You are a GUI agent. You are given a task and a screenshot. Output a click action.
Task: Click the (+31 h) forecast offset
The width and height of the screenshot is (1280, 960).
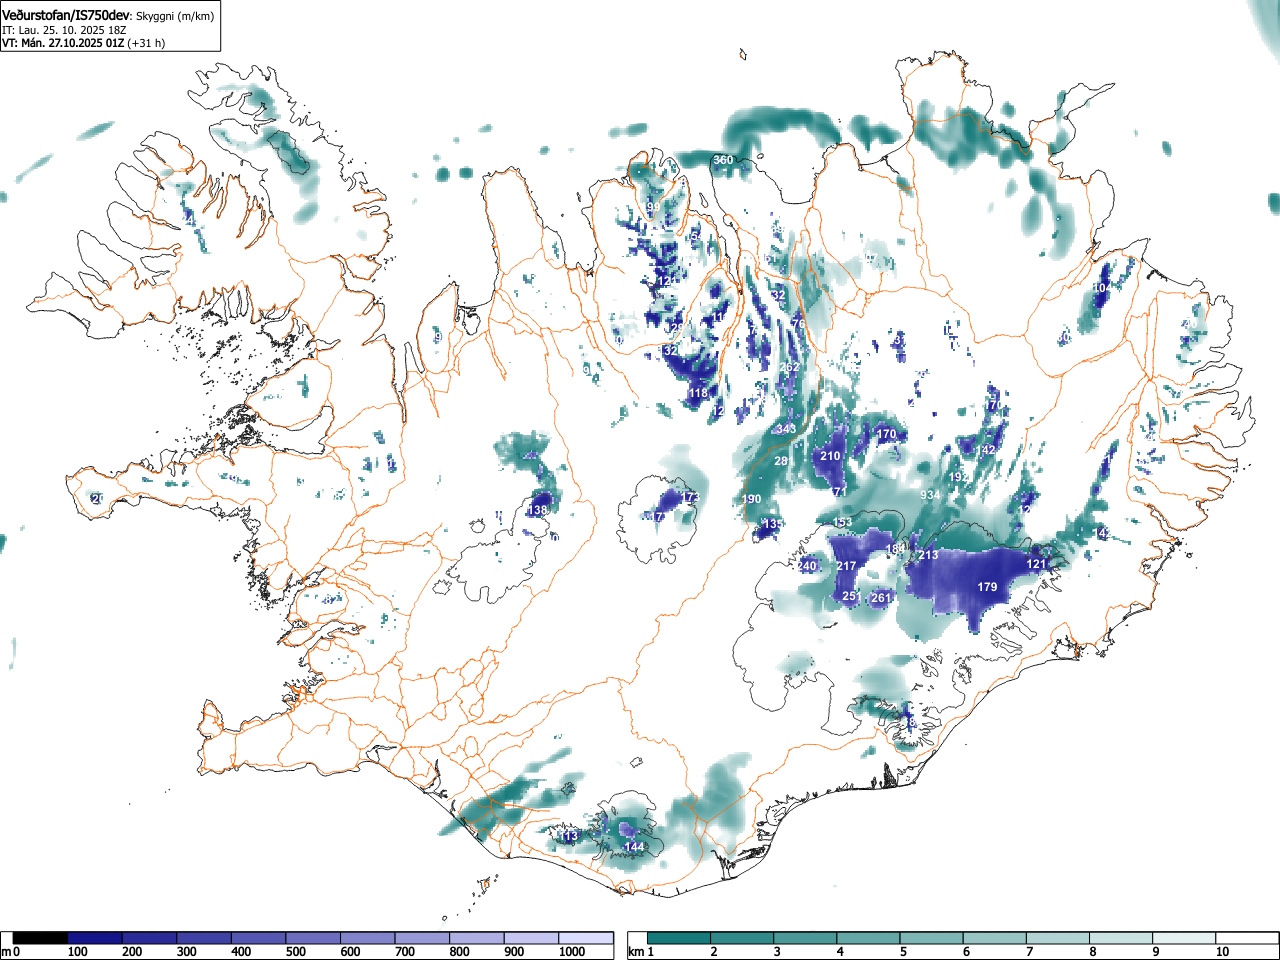pos(146,43)
